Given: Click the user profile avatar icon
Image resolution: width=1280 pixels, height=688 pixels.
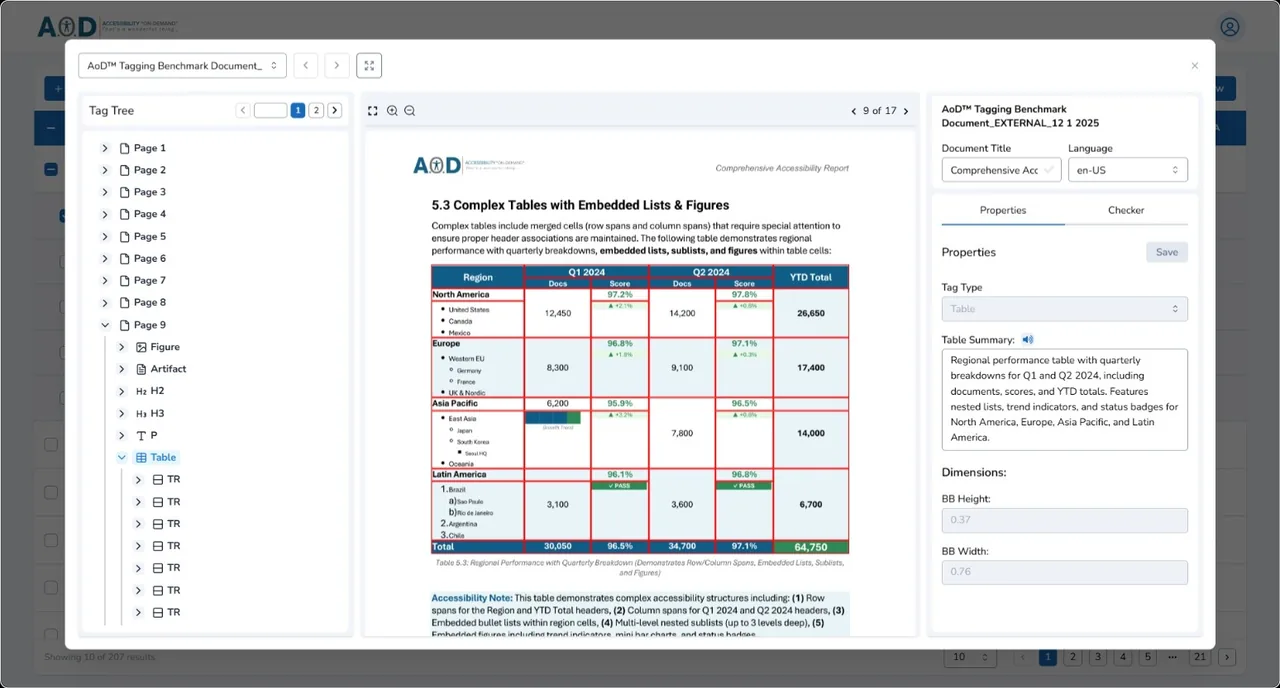Looking at the screenshot, I should [1230, 27].
